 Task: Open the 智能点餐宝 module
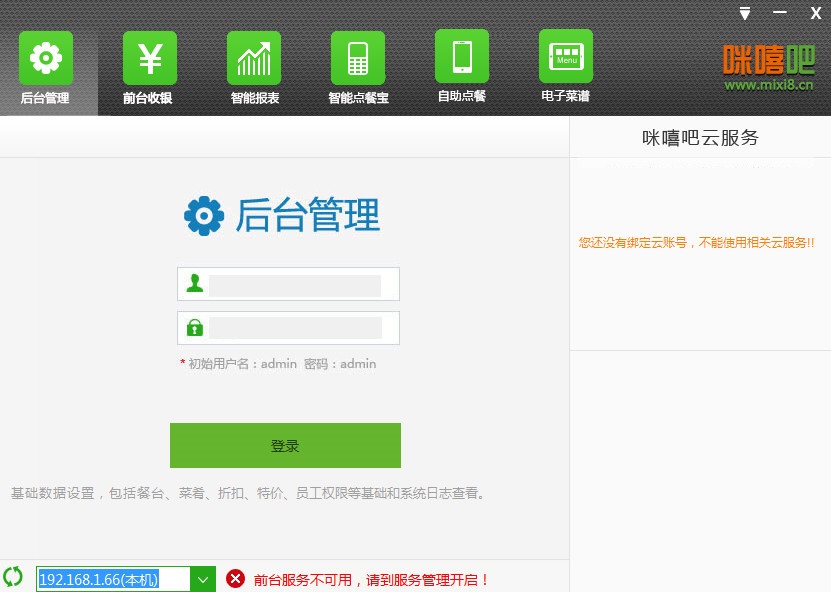(x=358, y=58)
